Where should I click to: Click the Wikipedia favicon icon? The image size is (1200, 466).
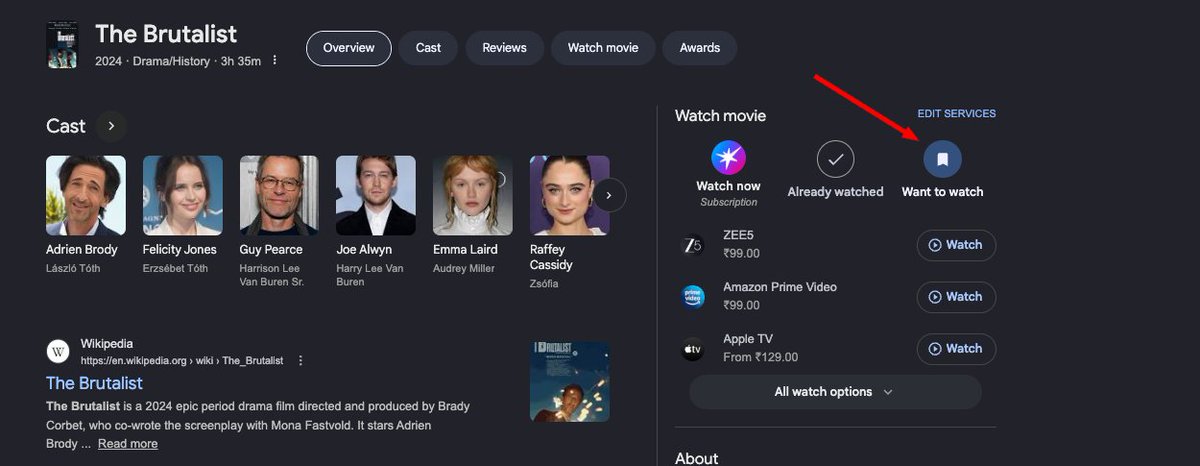tap(58, 352)
